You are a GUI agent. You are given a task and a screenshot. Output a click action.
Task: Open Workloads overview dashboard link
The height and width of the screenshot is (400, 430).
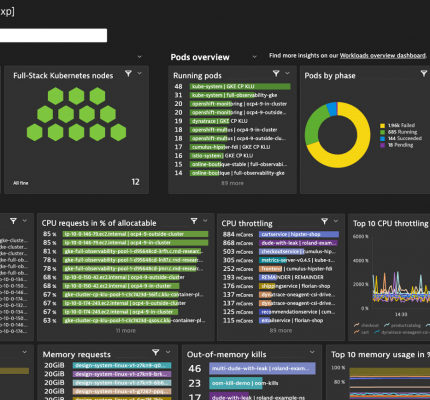[383, 56]
